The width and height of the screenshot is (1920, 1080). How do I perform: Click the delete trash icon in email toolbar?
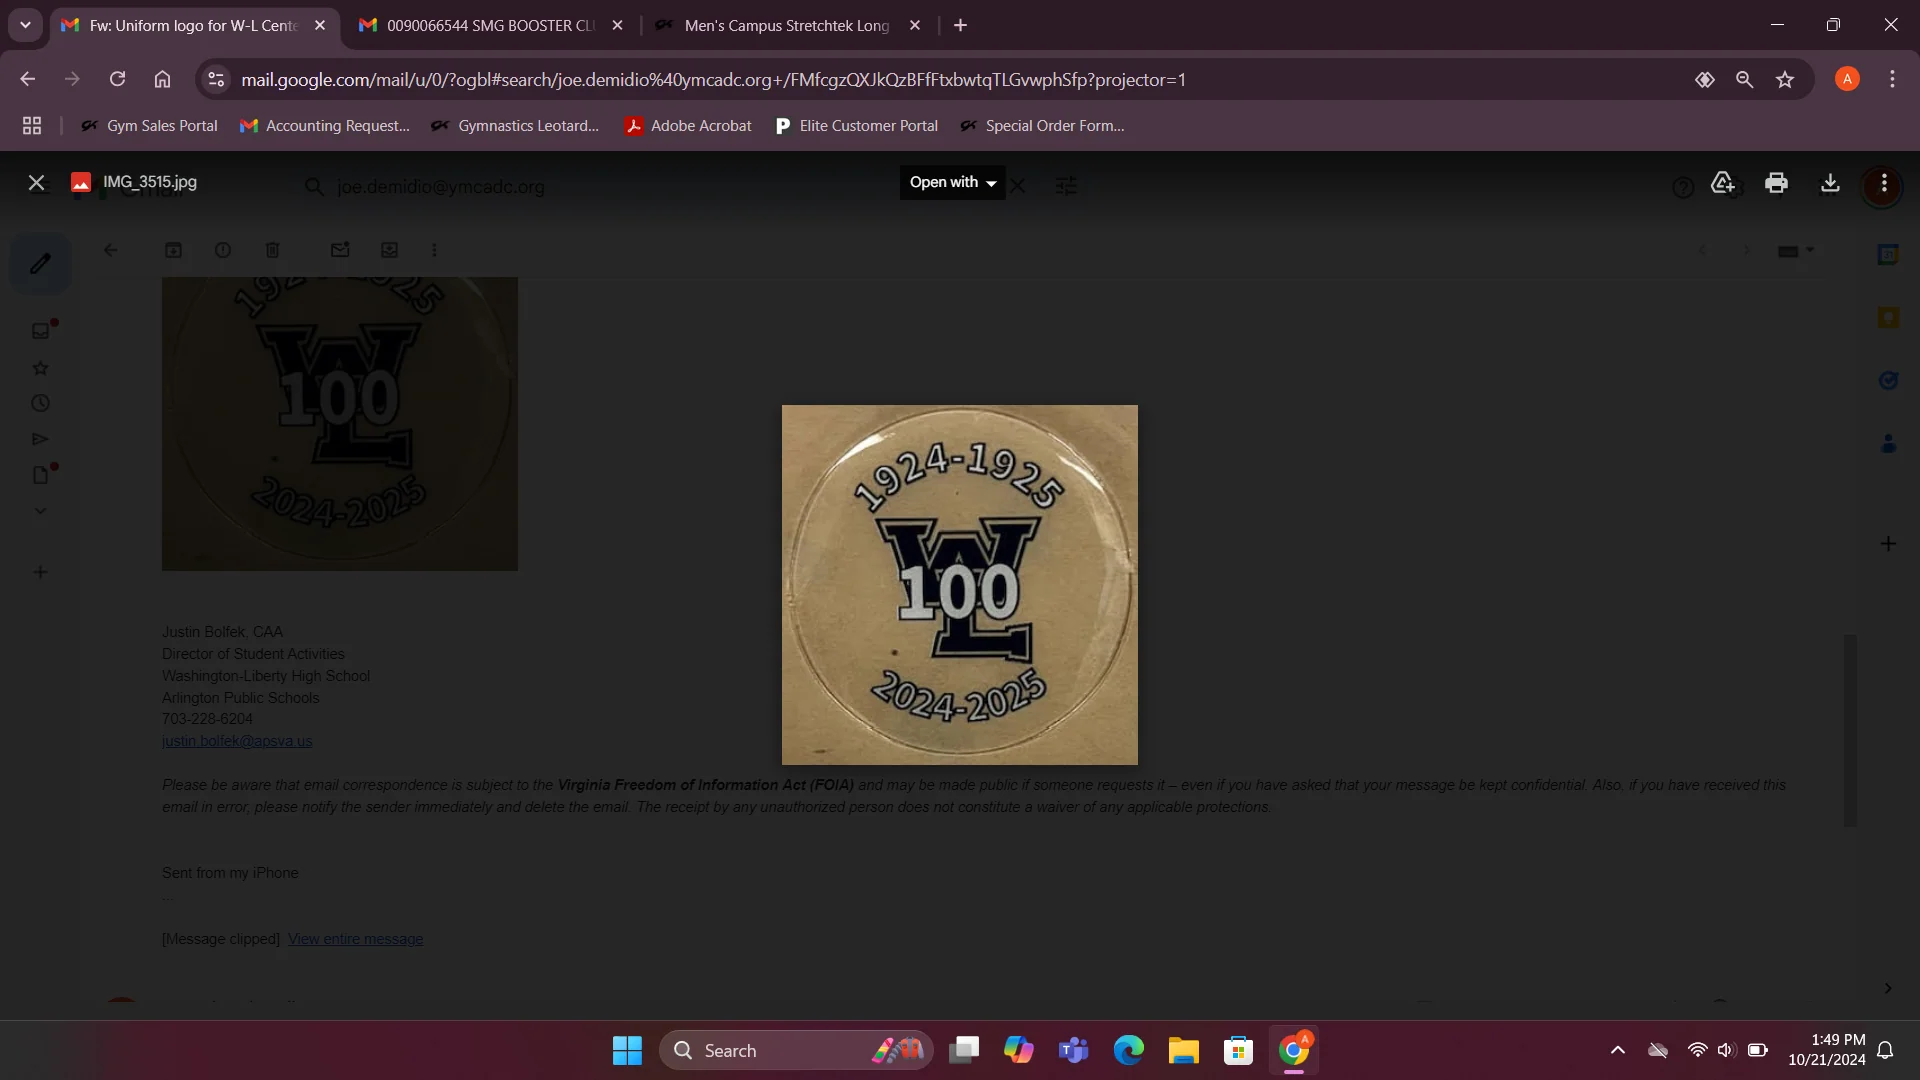[x=272, y=251]
